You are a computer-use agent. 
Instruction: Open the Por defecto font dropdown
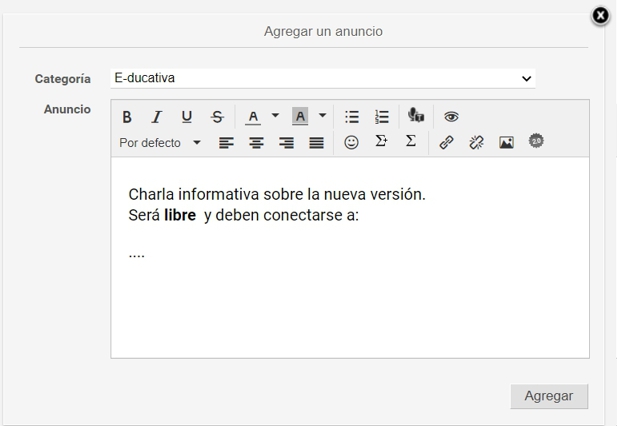(x=160, y=143)
